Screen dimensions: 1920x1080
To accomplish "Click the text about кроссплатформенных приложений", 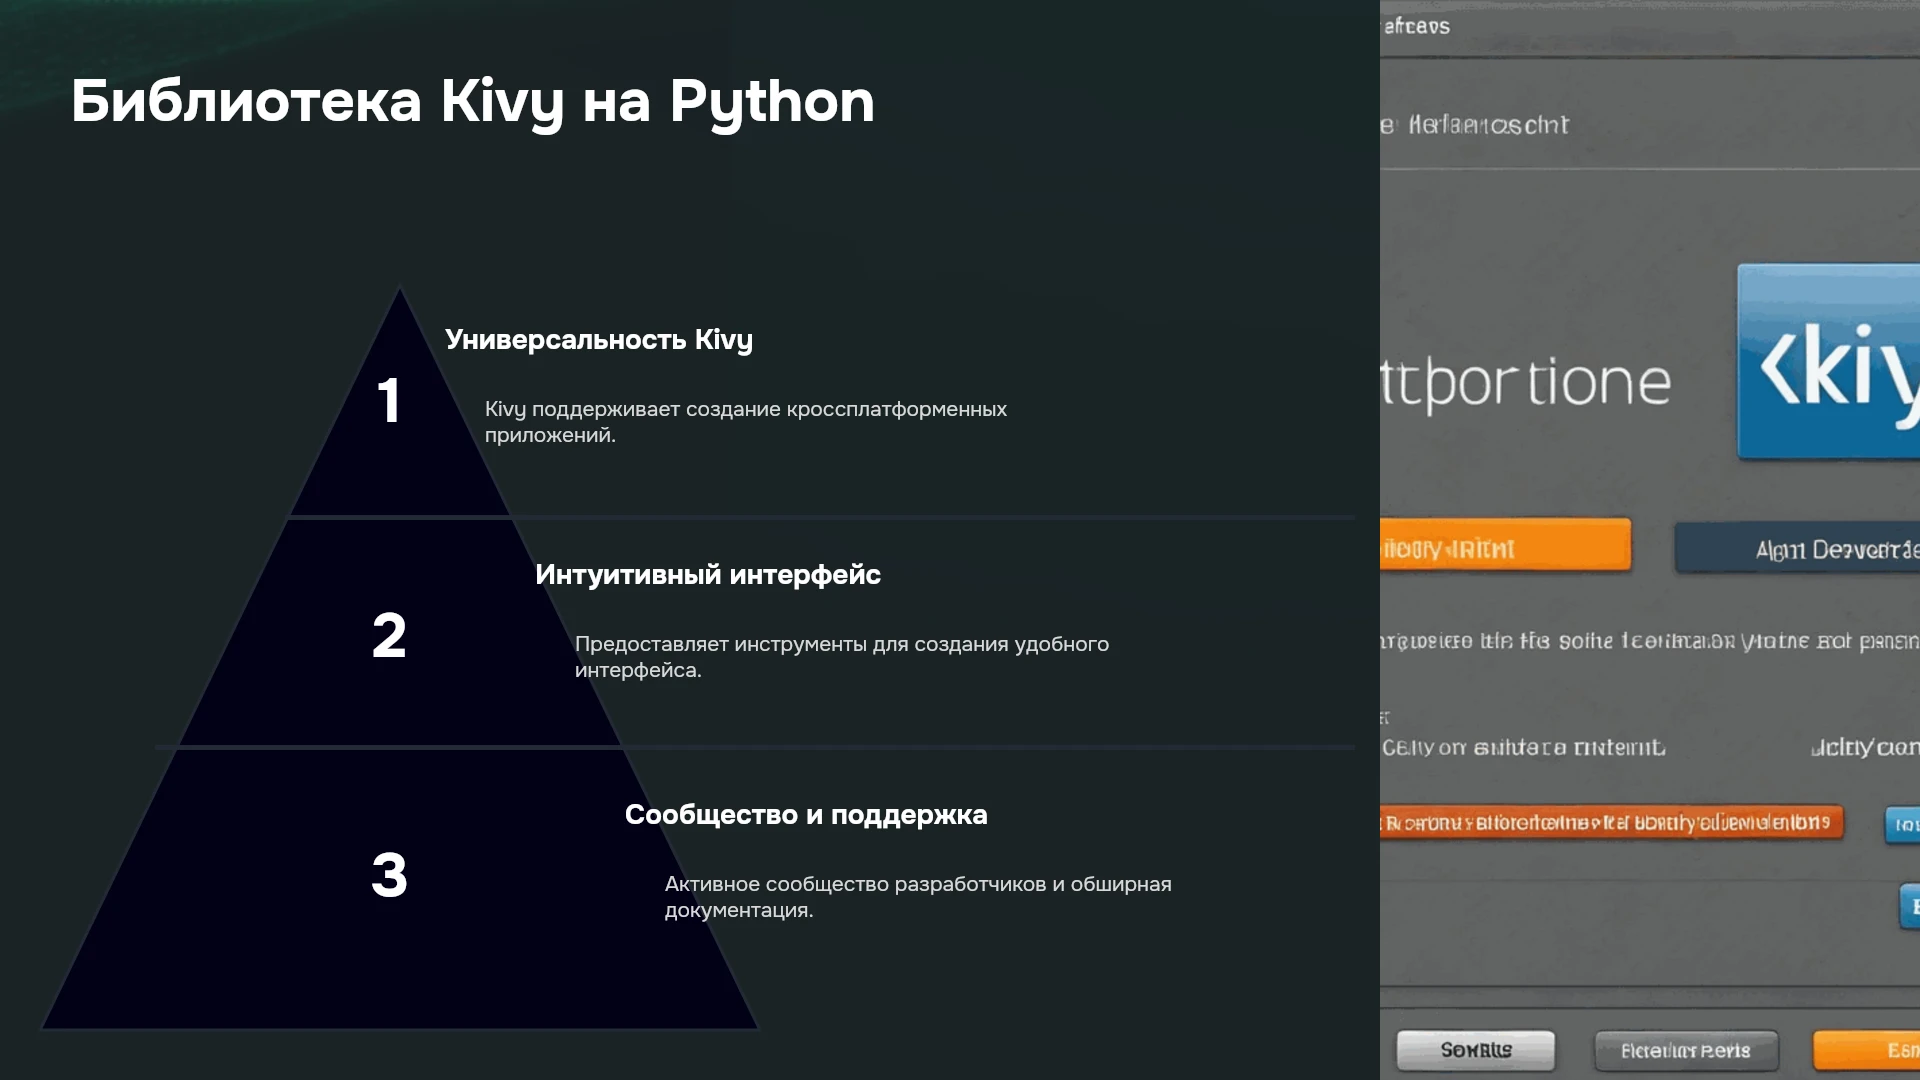I will [746, 422].
